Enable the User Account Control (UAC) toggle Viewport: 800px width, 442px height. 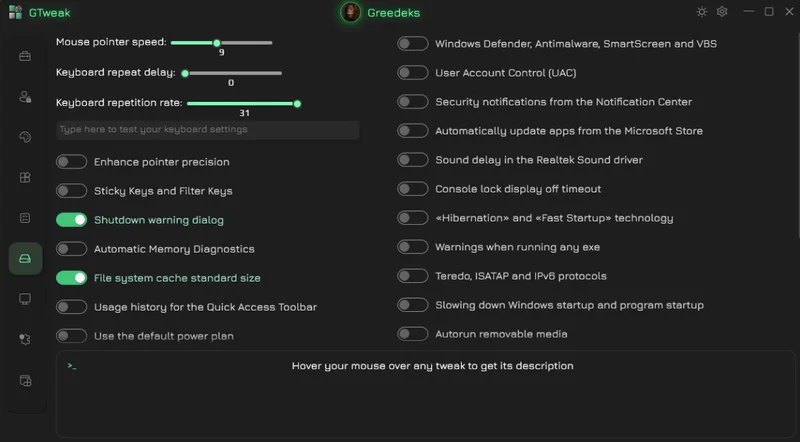413,73
